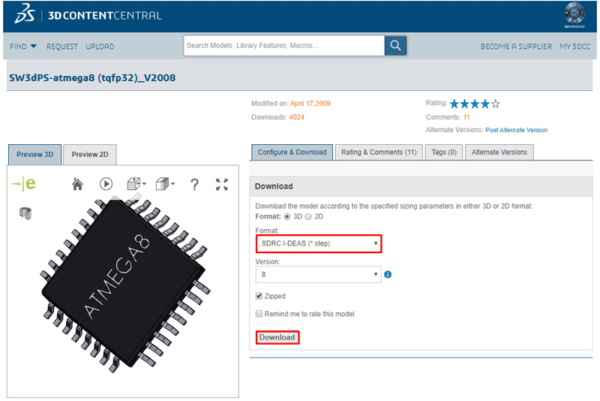
Task: Click the downloads count 4024
Action: click(297, 117)
